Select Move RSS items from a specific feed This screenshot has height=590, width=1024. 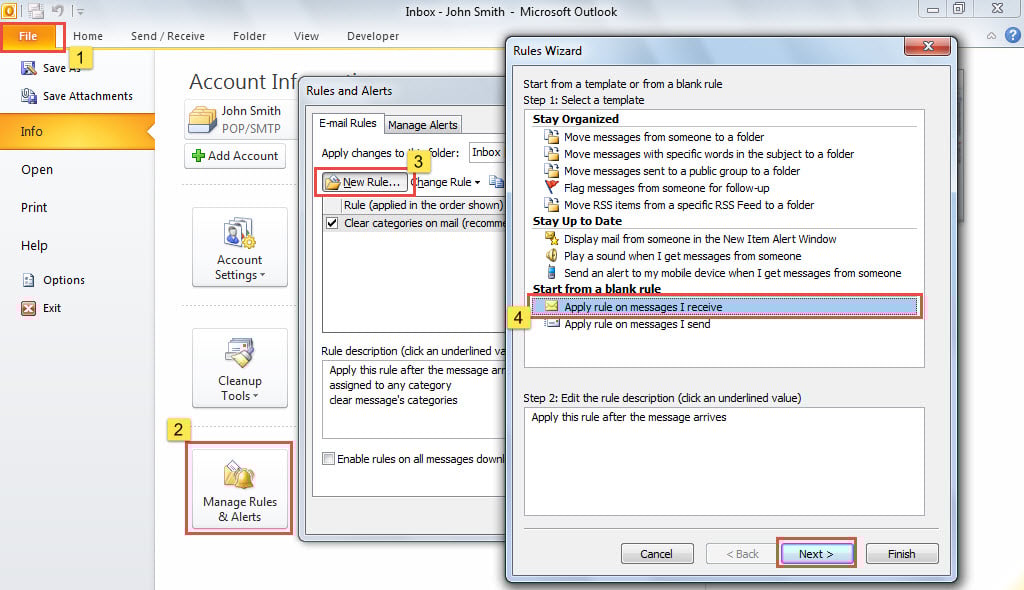coord(689,205)
